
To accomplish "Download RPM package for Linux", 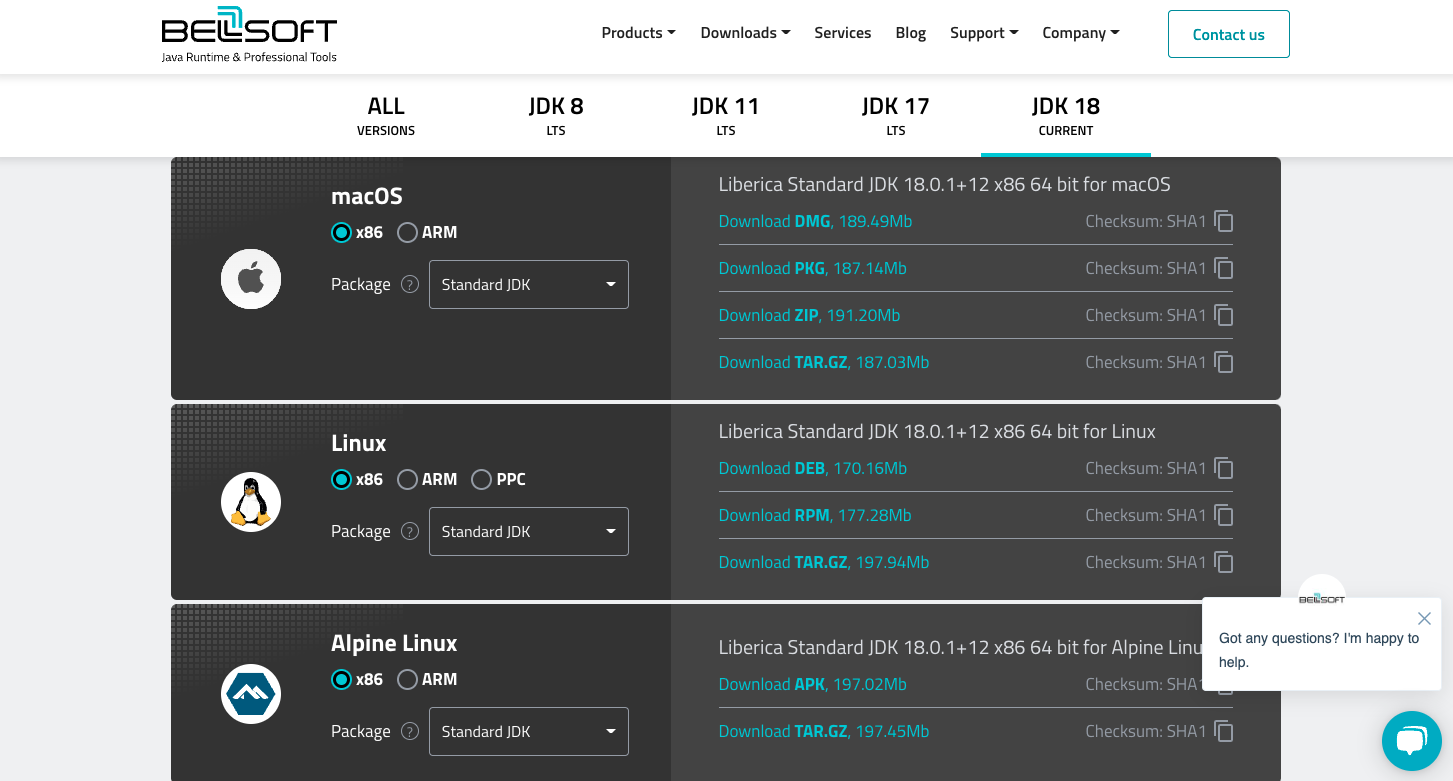I will coord(815,515).
